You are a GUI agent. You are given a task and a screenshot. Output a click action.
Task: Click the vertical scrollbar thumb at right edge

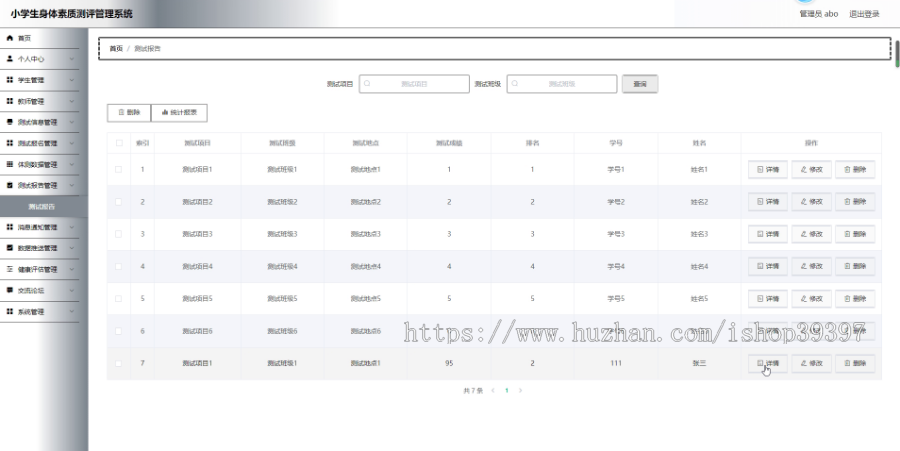pyautogui.click(x=897, y=53)
